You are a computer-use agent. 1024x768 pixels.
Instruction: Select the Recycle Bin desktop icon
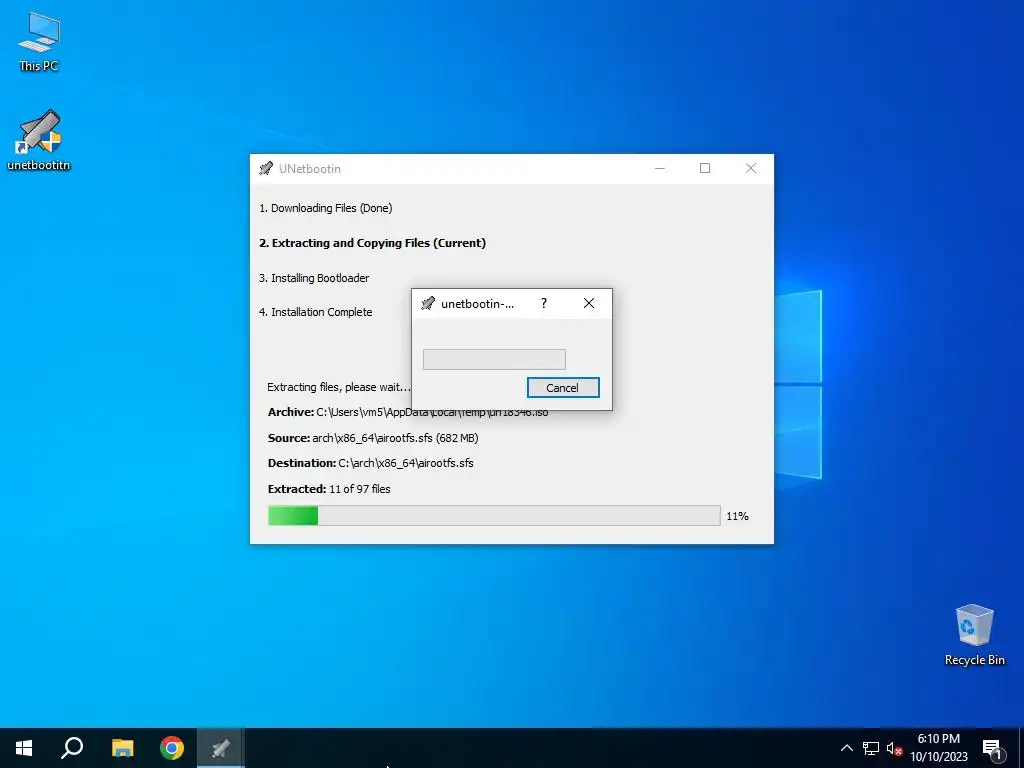coord(974,635)
